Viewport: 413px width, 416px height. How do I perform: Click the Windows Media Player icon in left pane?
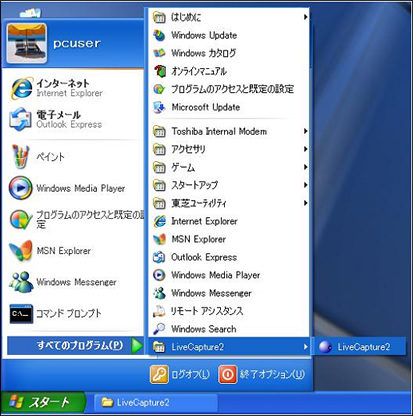pos(21,188)
